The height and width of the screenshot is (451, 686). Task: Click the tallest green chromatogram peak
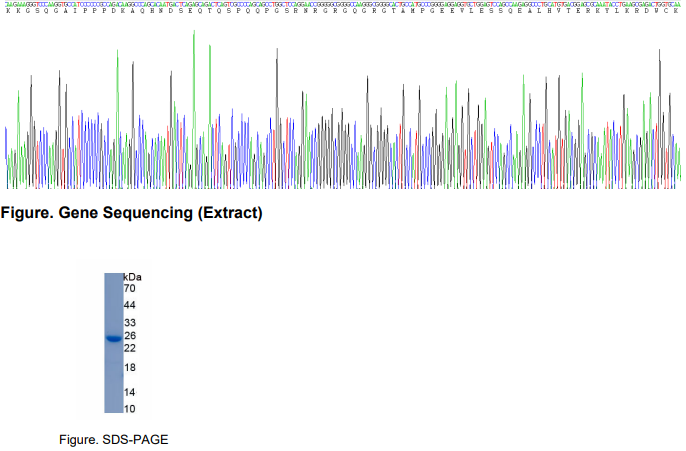(194, 40)
